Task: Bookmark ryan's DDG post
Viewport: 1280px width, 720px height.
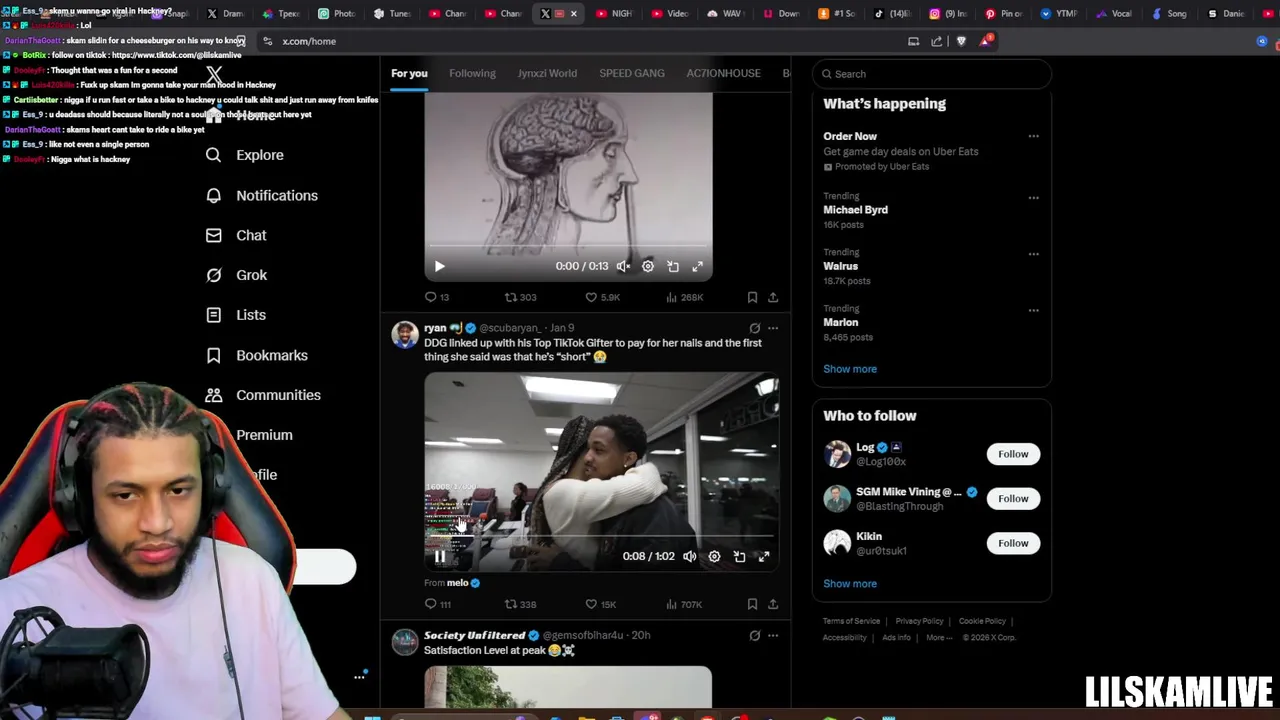Action: point(752,604)
